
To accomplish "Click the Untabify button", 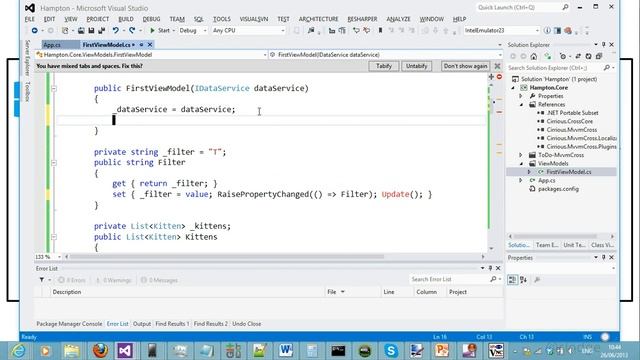I will pos(416,66).
